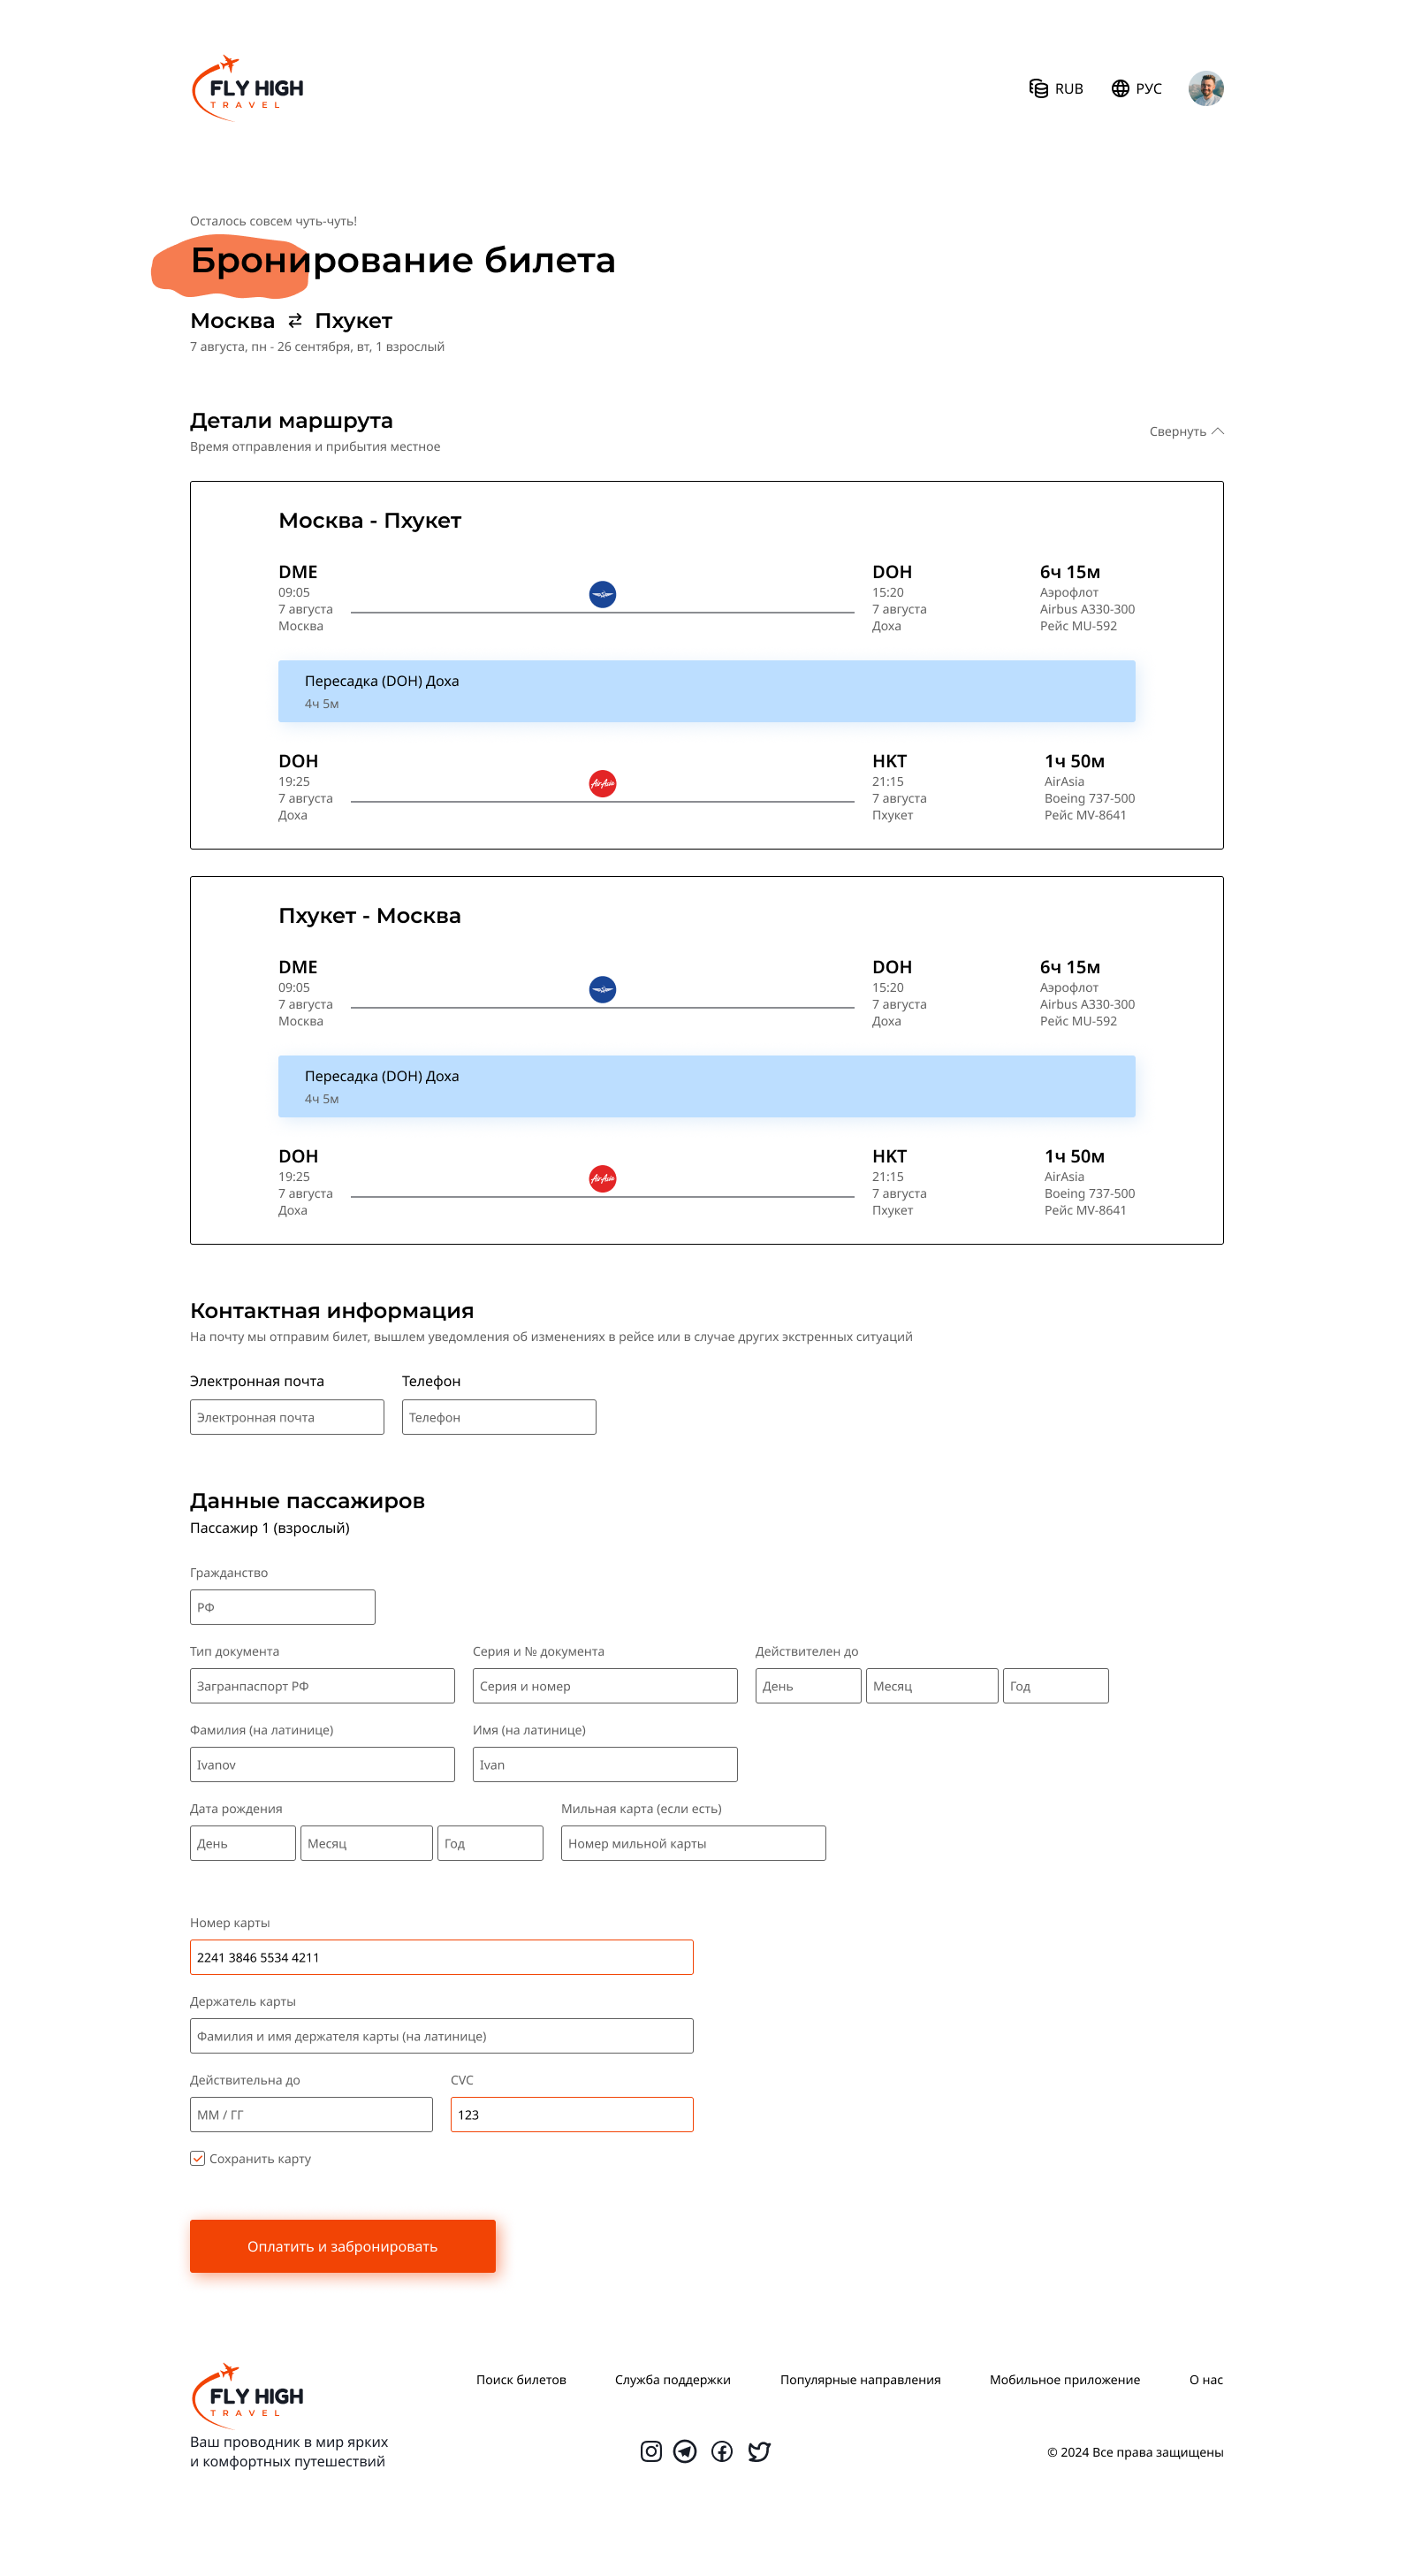Click the Серия и номер document field
The height and width of the screenshot is (2576, 1414).
tap(605, 1686)
